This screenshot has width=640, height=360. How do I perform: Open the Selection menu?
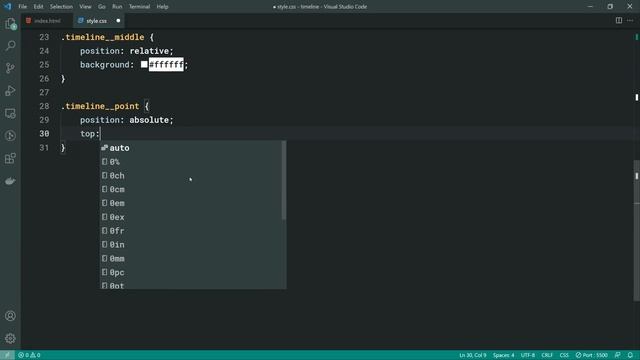click(x=61, y=7)
